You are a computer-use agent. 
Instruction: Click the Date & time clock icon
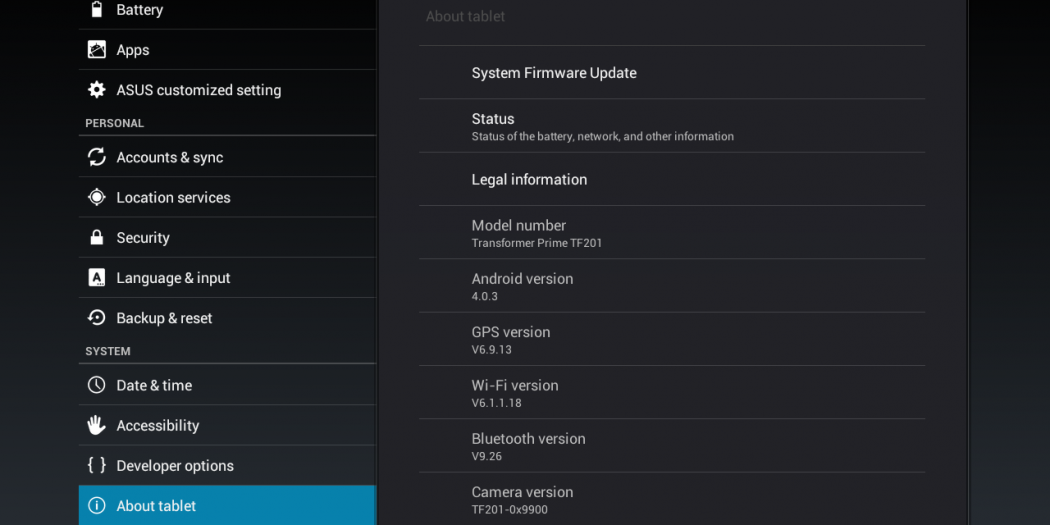pos(97,385)
